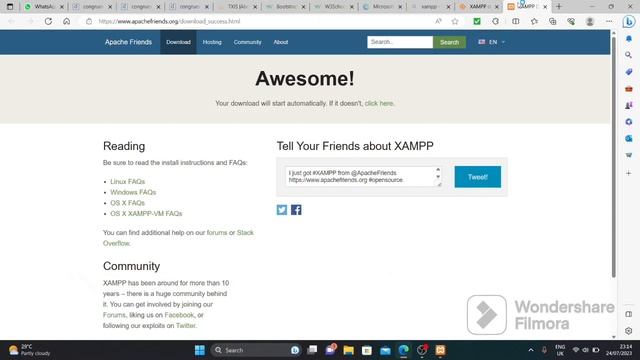Click the taskbar Search box
This screenshot has width=640, height=360.
pyautogui.click(x=255, y=350)
